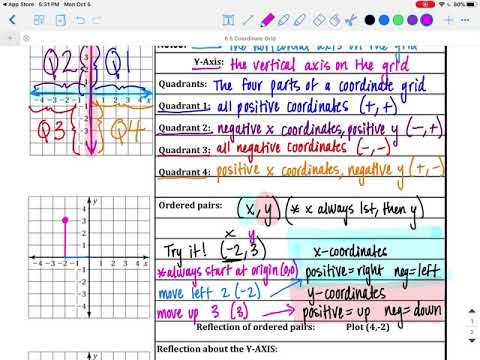480x360 pixels.
Task: Tap the "Y-Axis:" label
Action: coord(209,62)
